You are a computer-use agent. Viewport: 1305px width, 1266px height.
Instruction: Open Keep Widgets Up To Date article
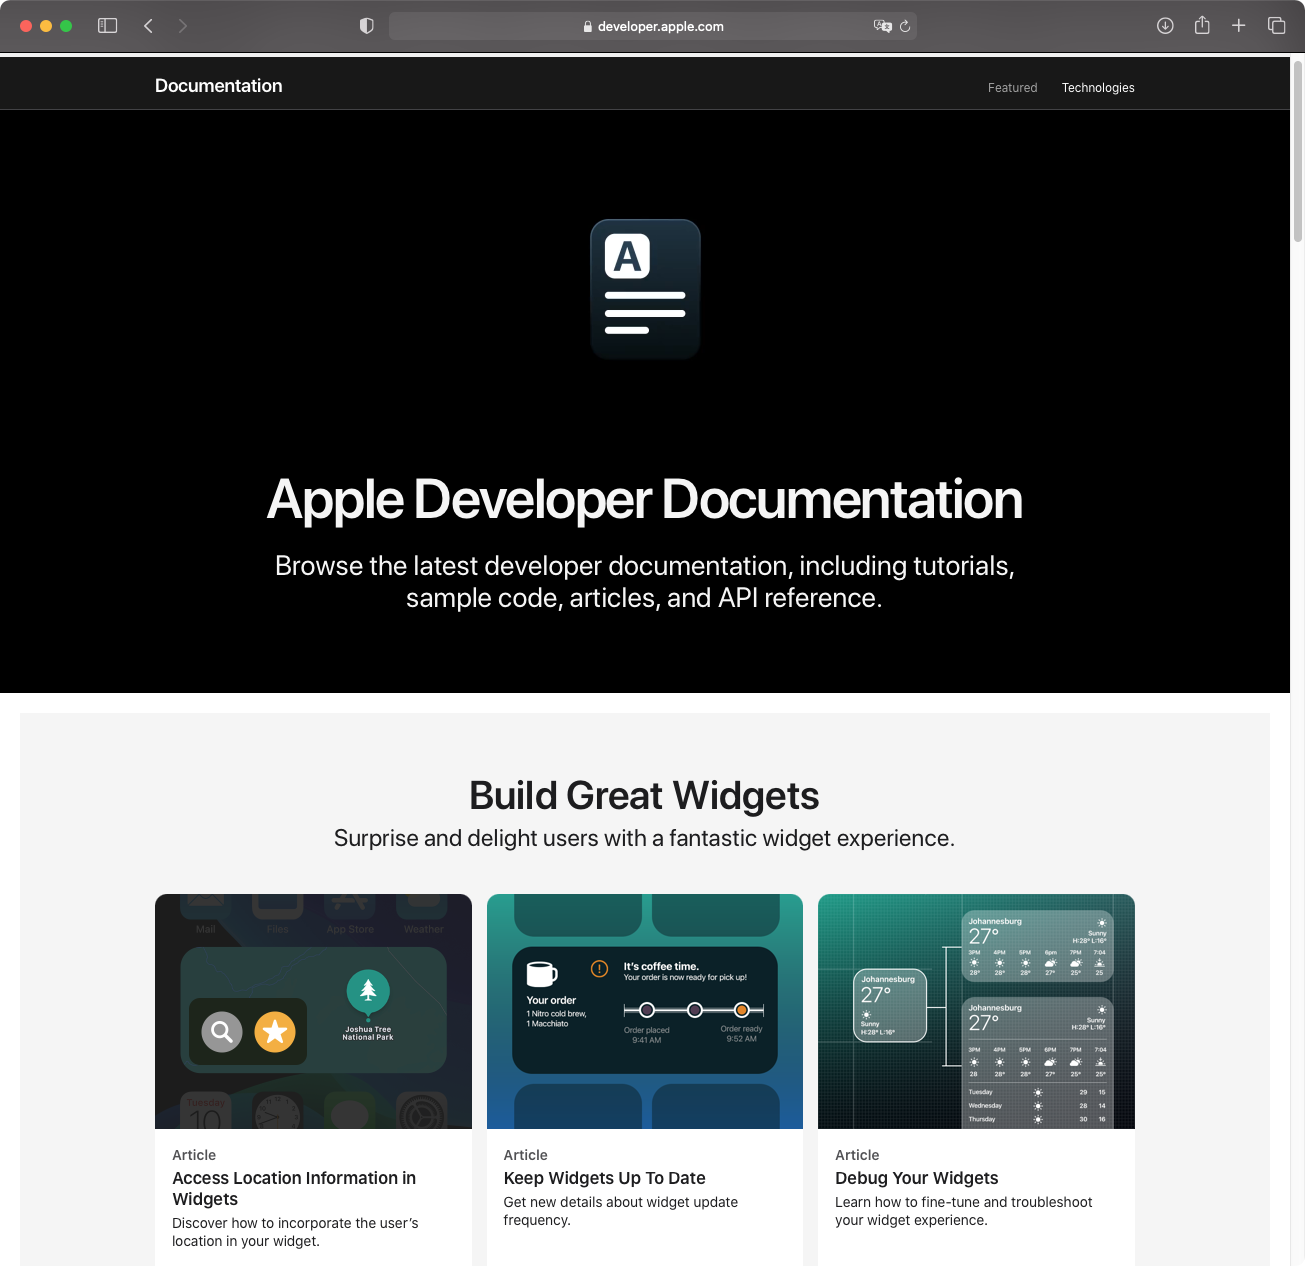coord(605,1178)
